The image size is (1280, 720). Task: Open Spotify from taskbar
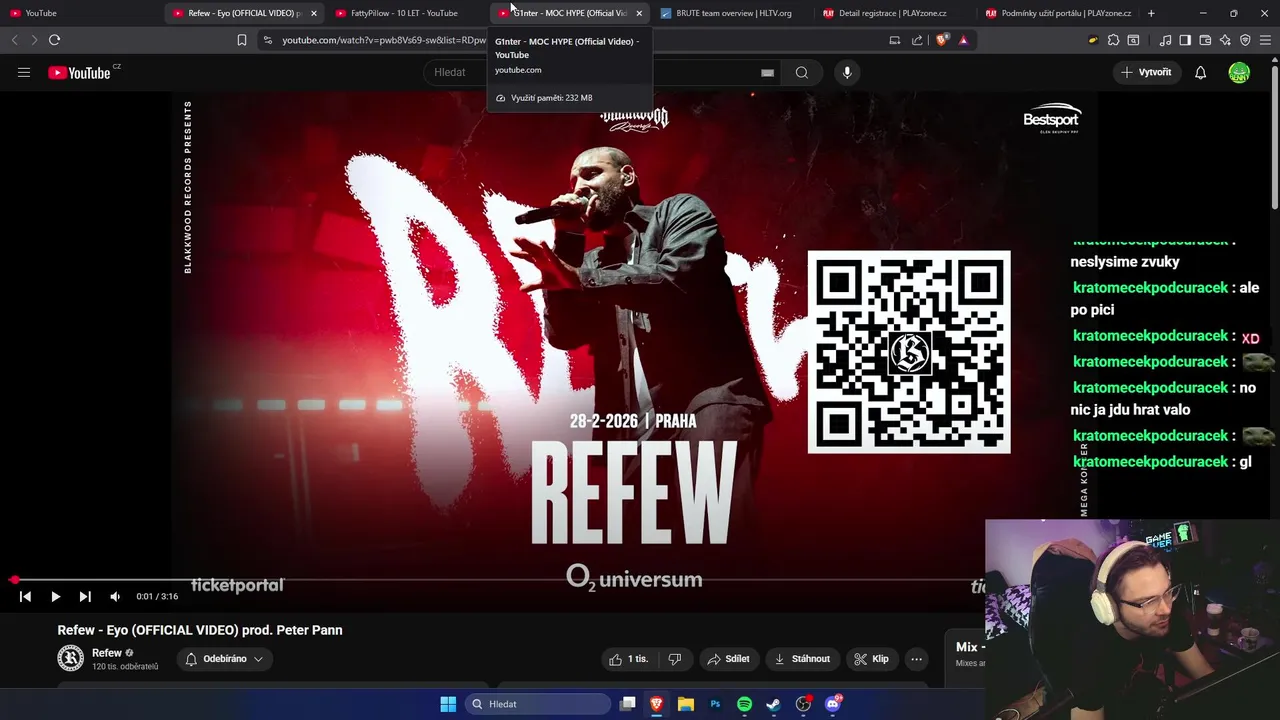pyautogui.click(x=744, y=704)
